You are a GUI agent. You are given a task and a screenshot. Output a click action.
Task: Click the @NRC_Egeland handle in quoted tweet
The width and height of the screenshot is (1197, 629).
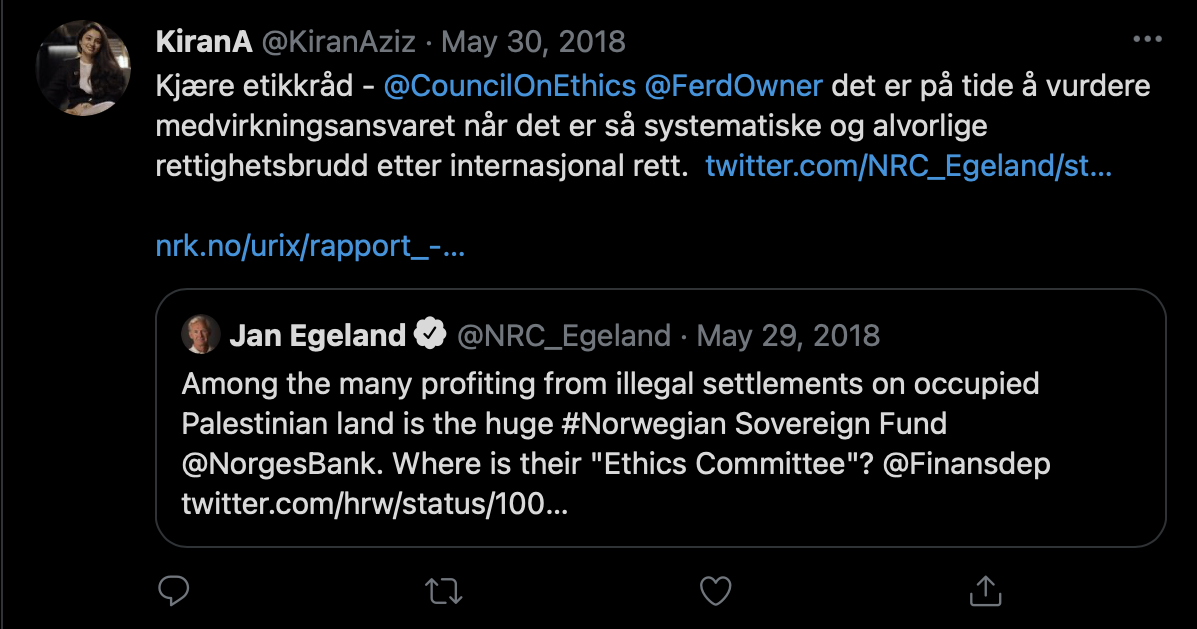pos(563,335)
